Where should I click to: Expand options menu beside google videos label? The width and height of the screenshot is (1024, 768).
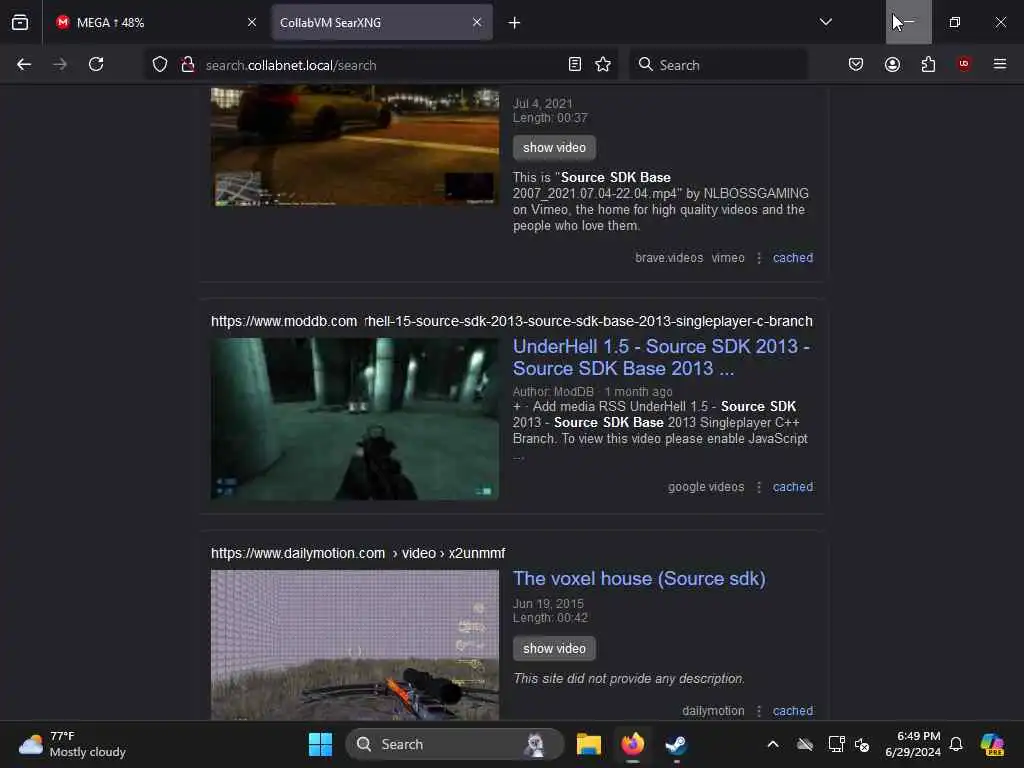point(759,487)
